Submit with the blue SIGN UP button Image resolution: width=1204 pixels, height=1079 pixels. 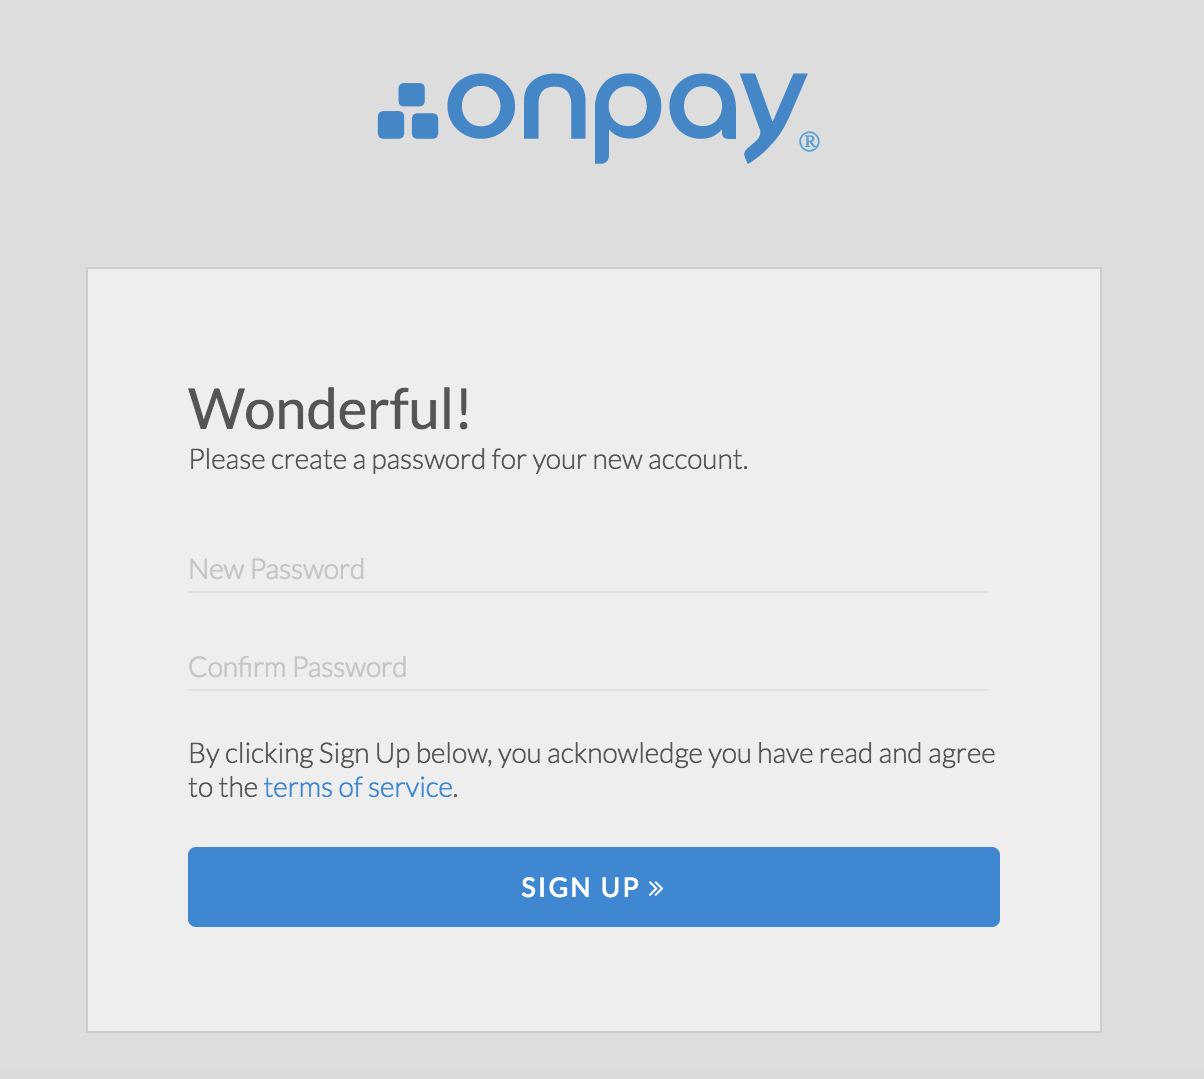(594, 887)
